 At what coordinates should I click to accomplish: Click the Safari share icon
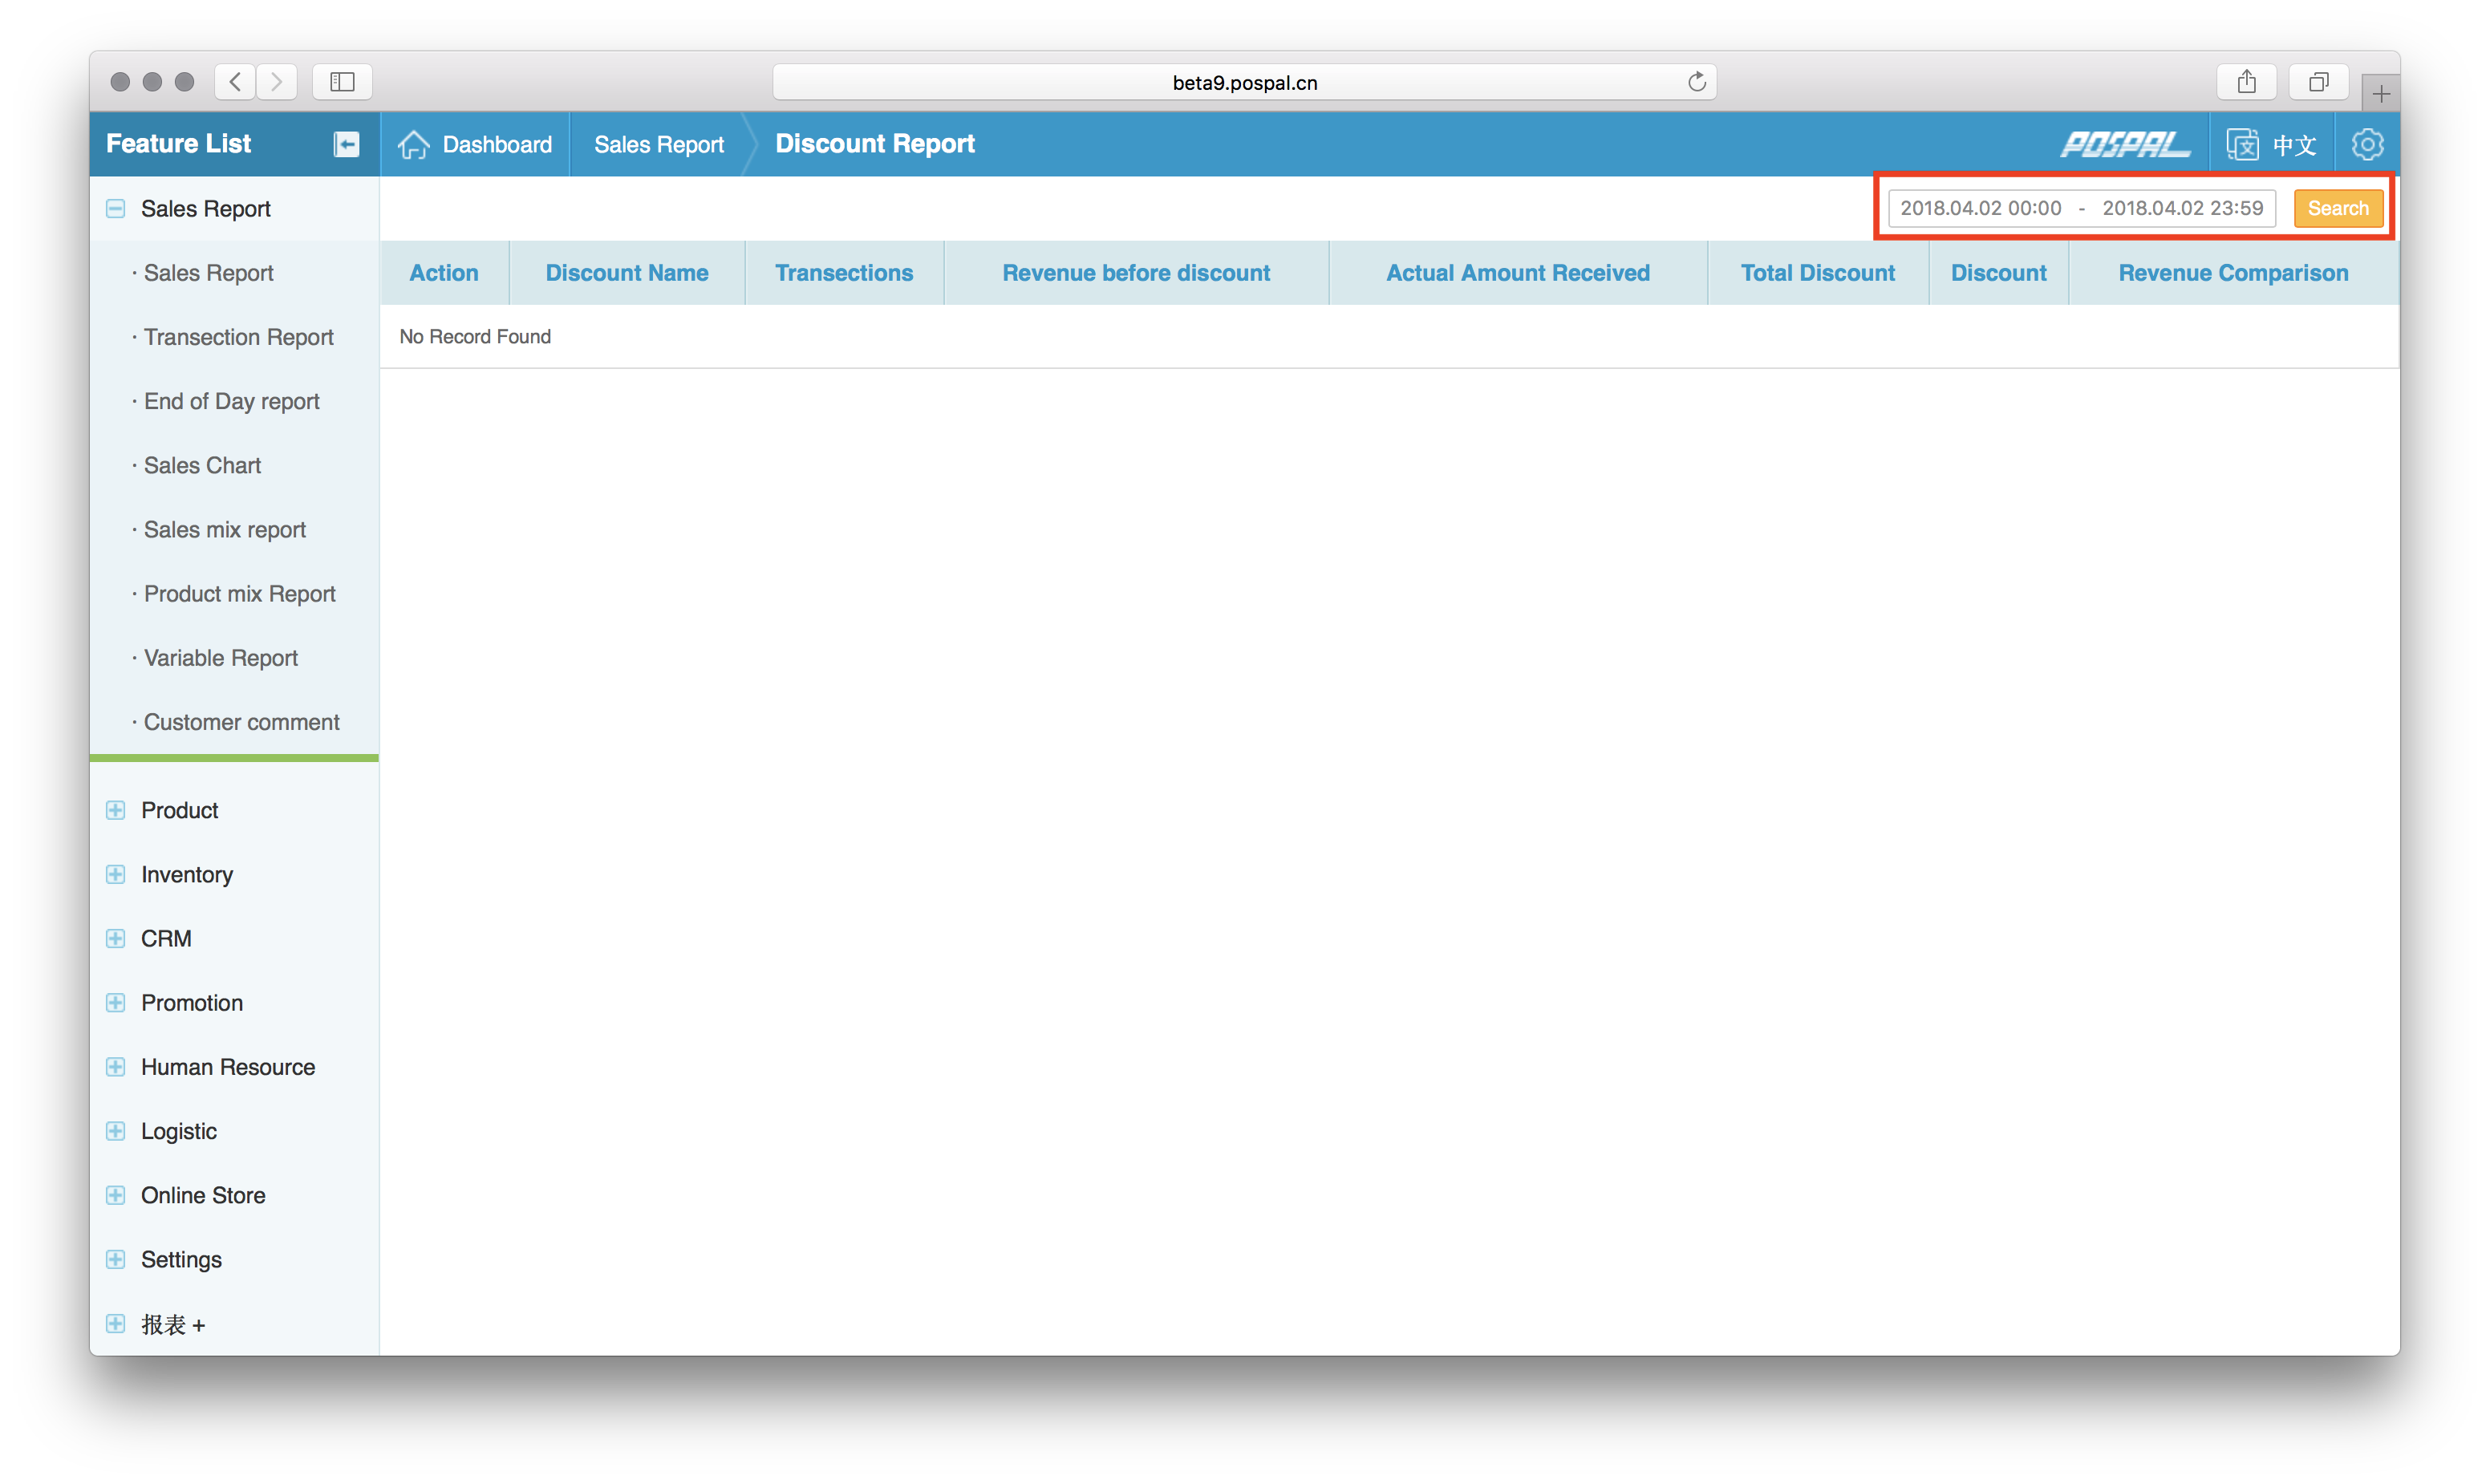coord(2246,82)
